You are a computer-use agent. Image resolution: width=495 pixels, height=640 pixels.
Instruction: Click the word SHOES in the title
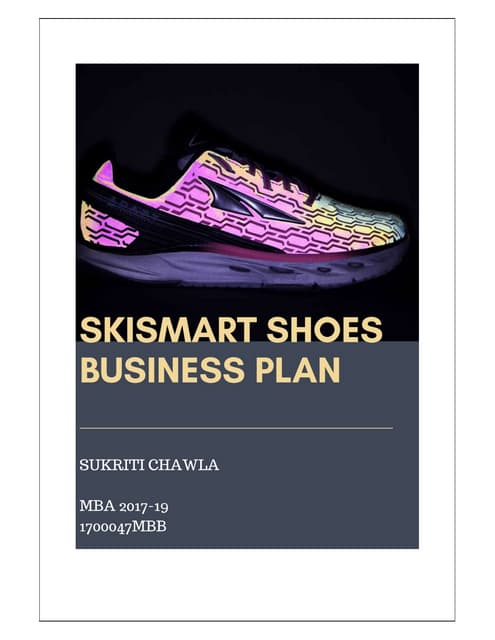coord(325,329)
